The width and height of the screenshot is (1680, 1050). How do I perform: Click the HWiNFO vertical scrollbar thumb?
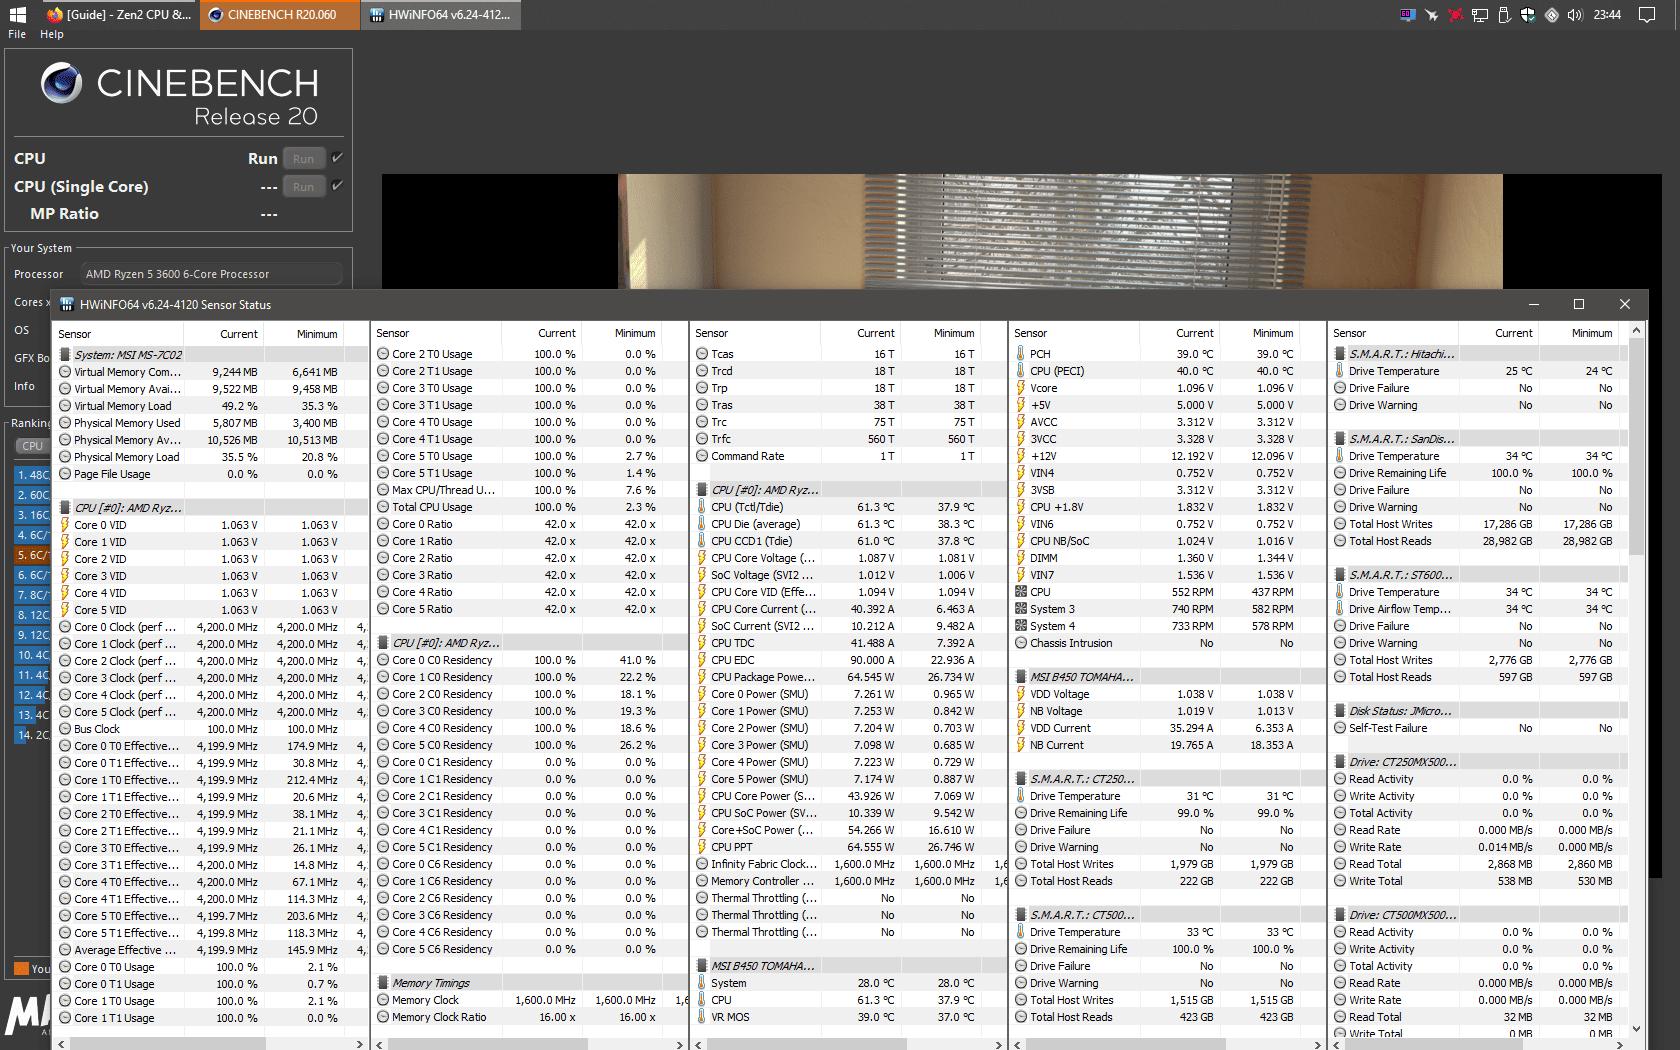[1636, 447]
